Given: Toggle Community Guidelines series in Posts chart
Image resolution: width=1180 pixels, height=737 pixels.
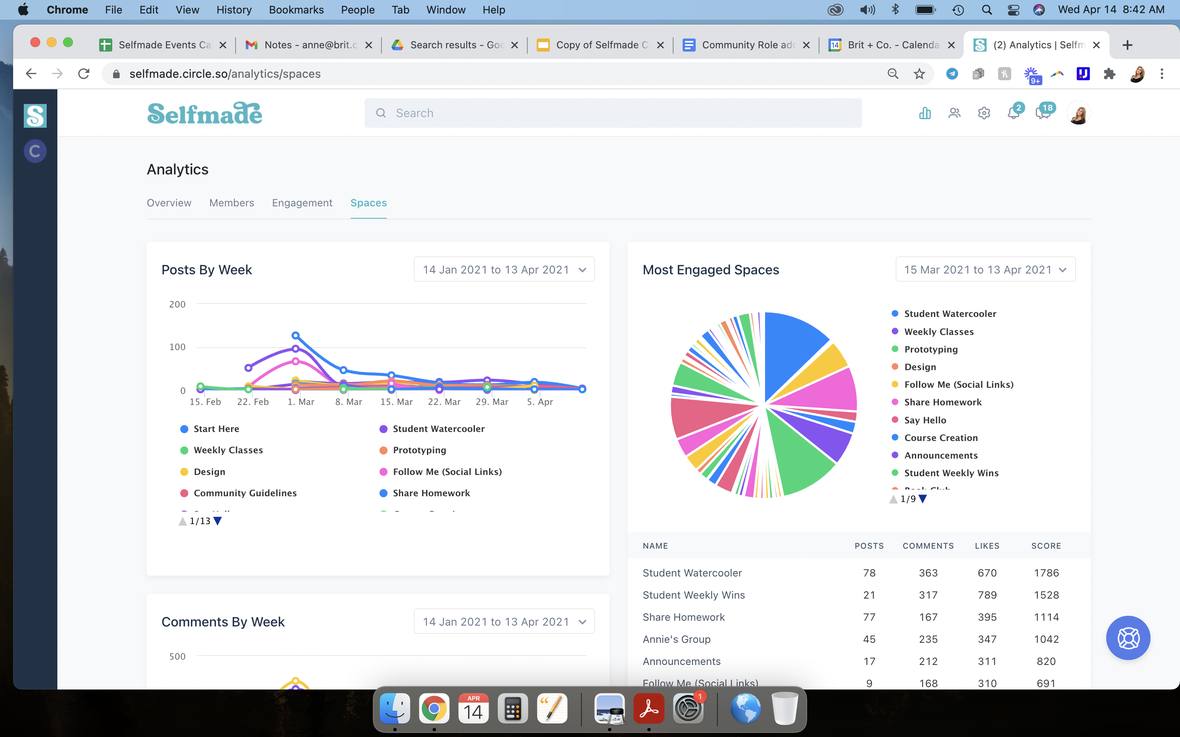Looking at the screenshot, I should pos(238,493).
